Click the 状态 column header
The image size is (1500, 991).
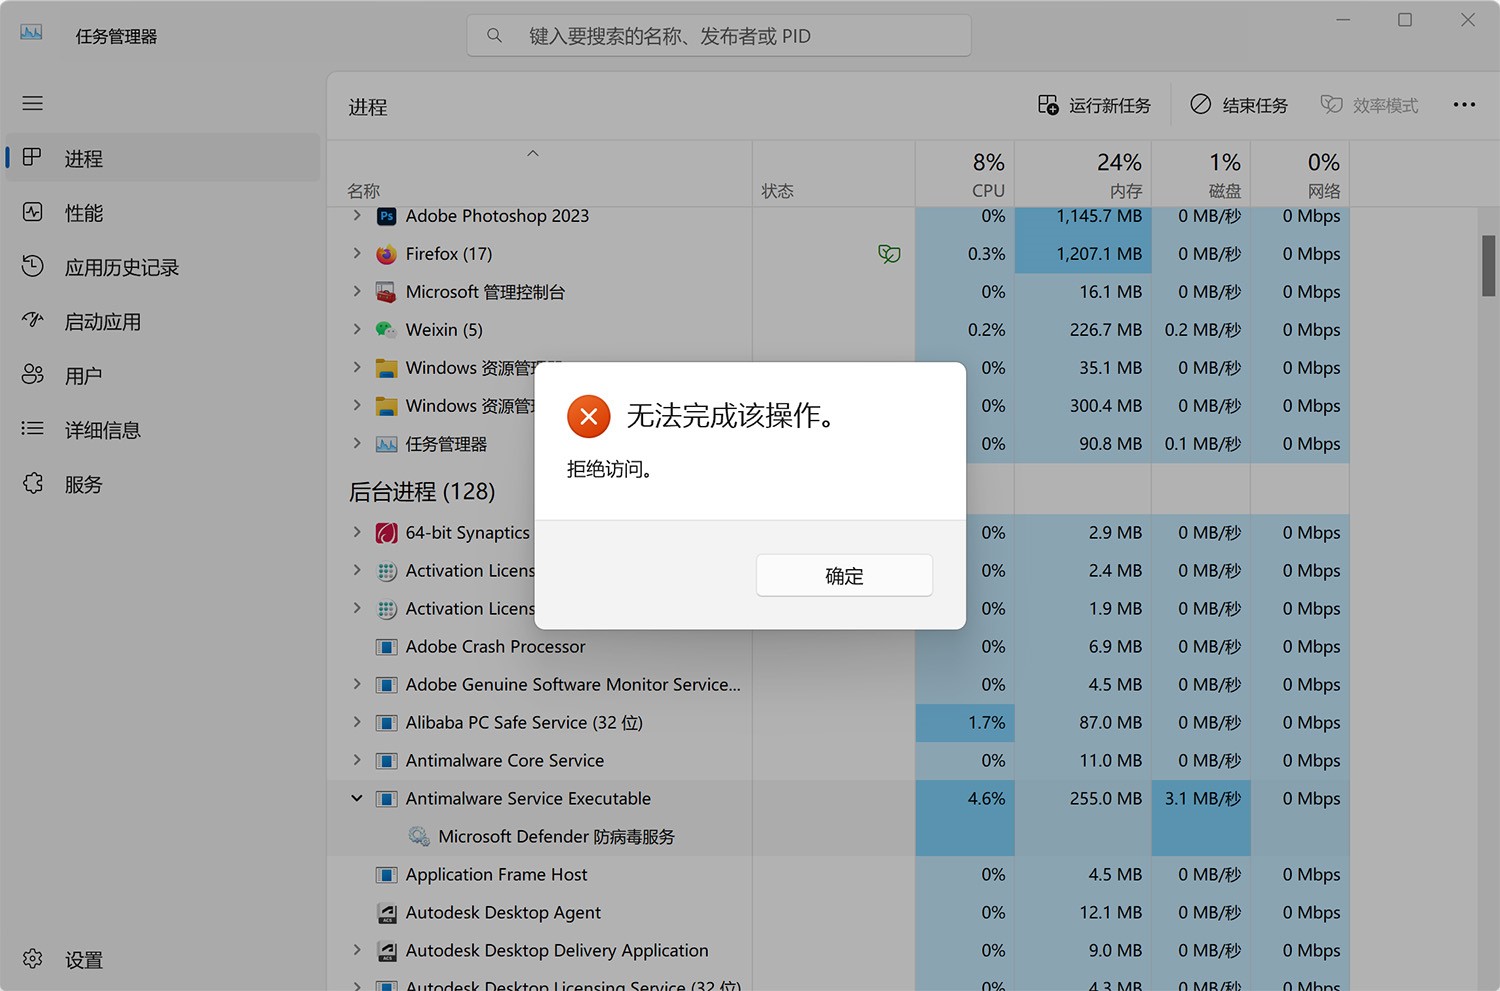click(834, 174)
